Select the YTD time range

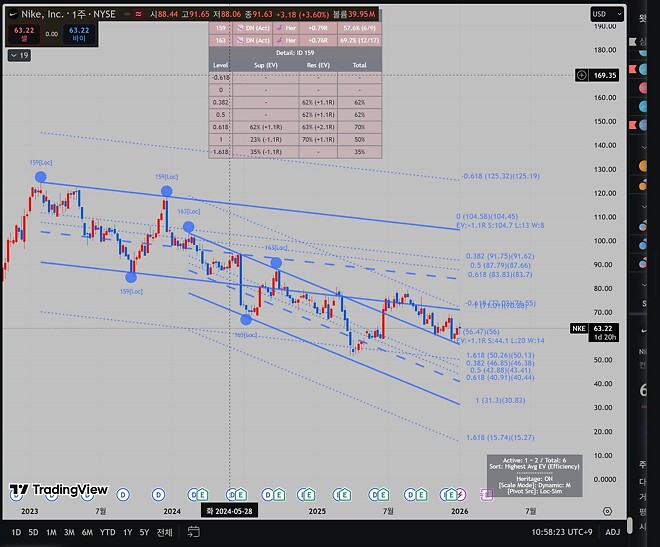pyautogui.click(x=107, y=532)
